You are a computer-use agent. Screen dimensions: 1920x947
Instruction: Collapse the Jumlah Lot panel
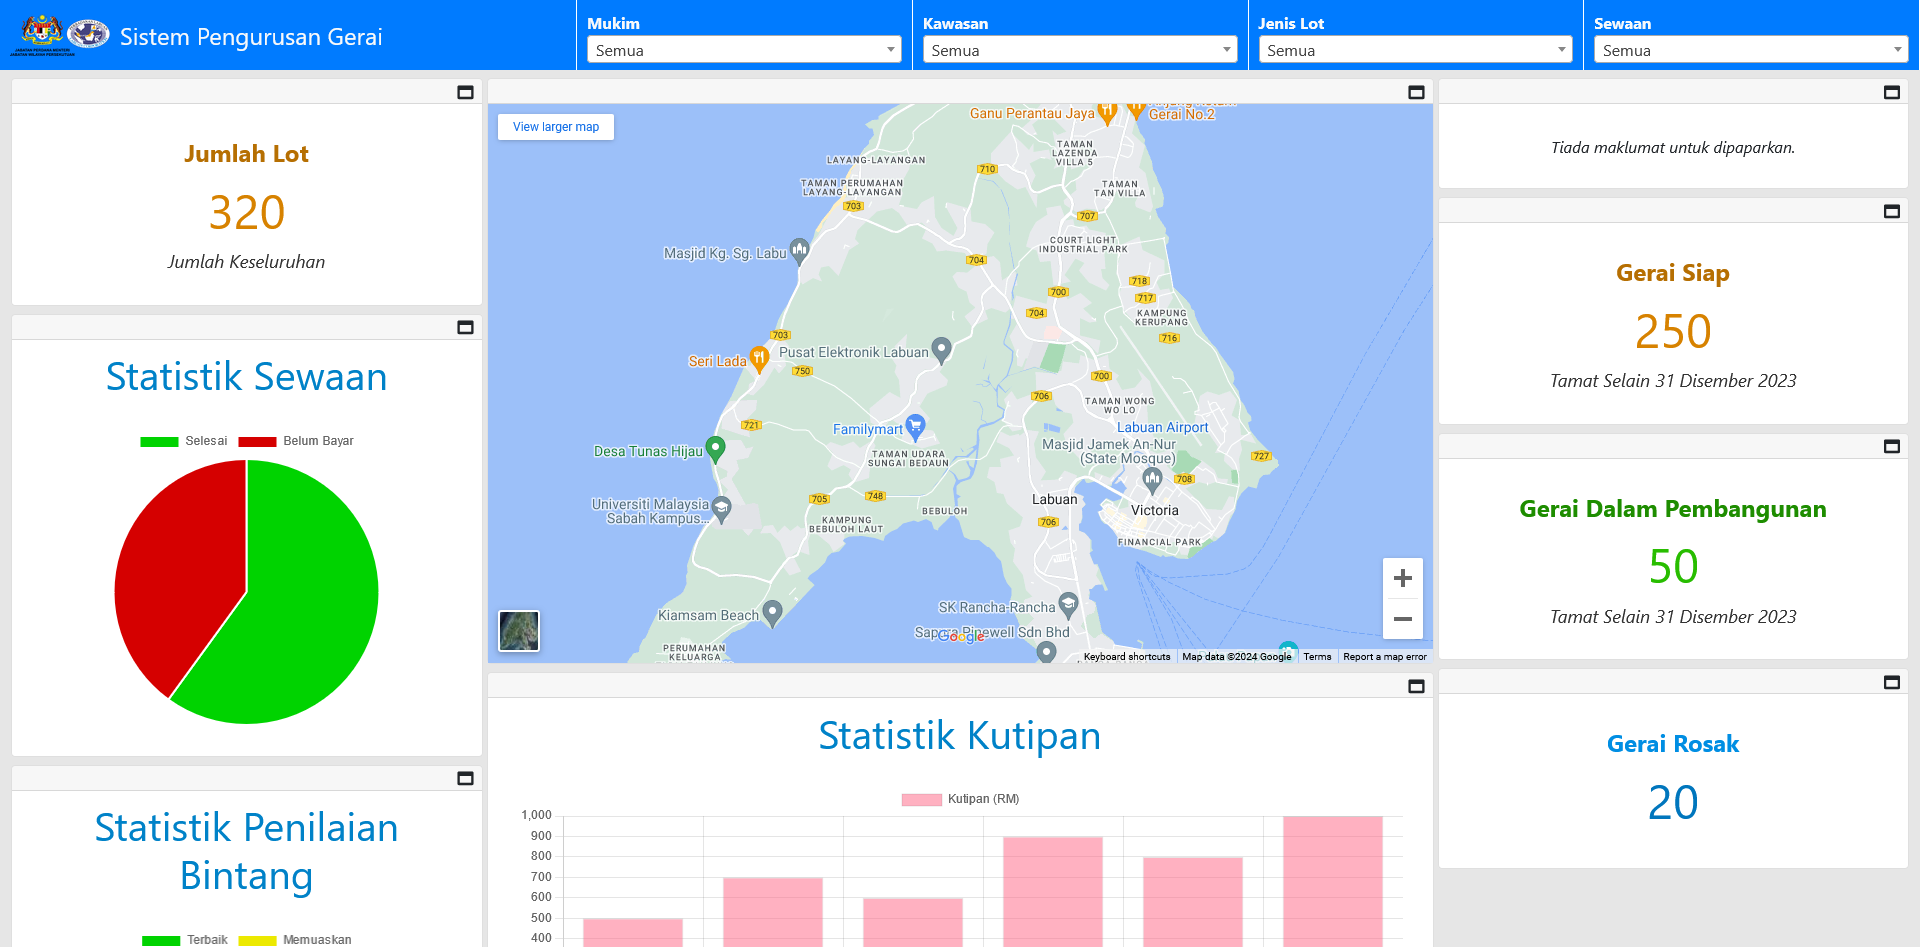tap(465, 92)
